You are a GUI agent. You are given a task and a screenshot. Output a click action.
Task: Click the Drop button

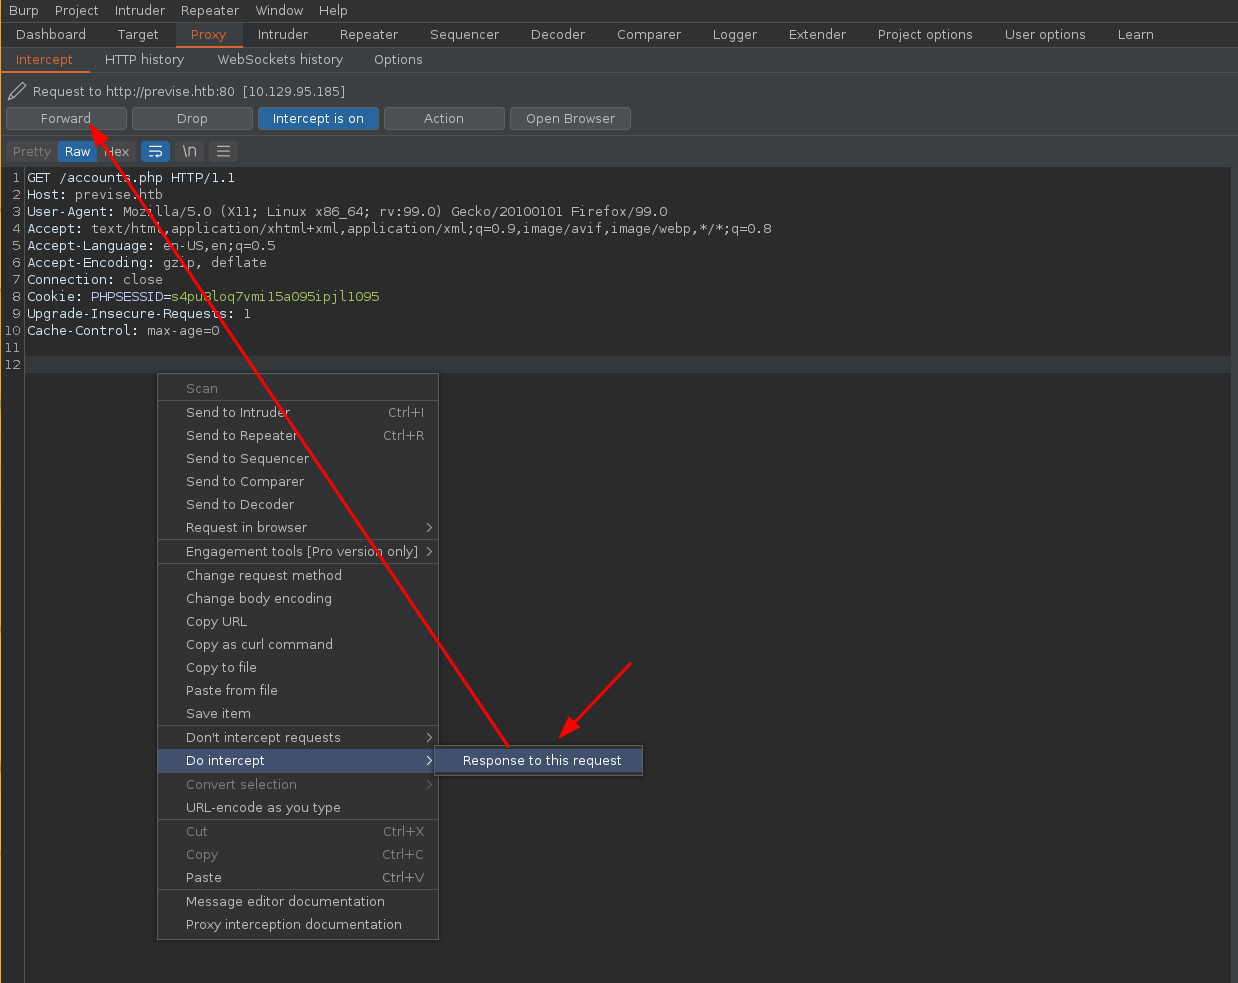[192, 119]
